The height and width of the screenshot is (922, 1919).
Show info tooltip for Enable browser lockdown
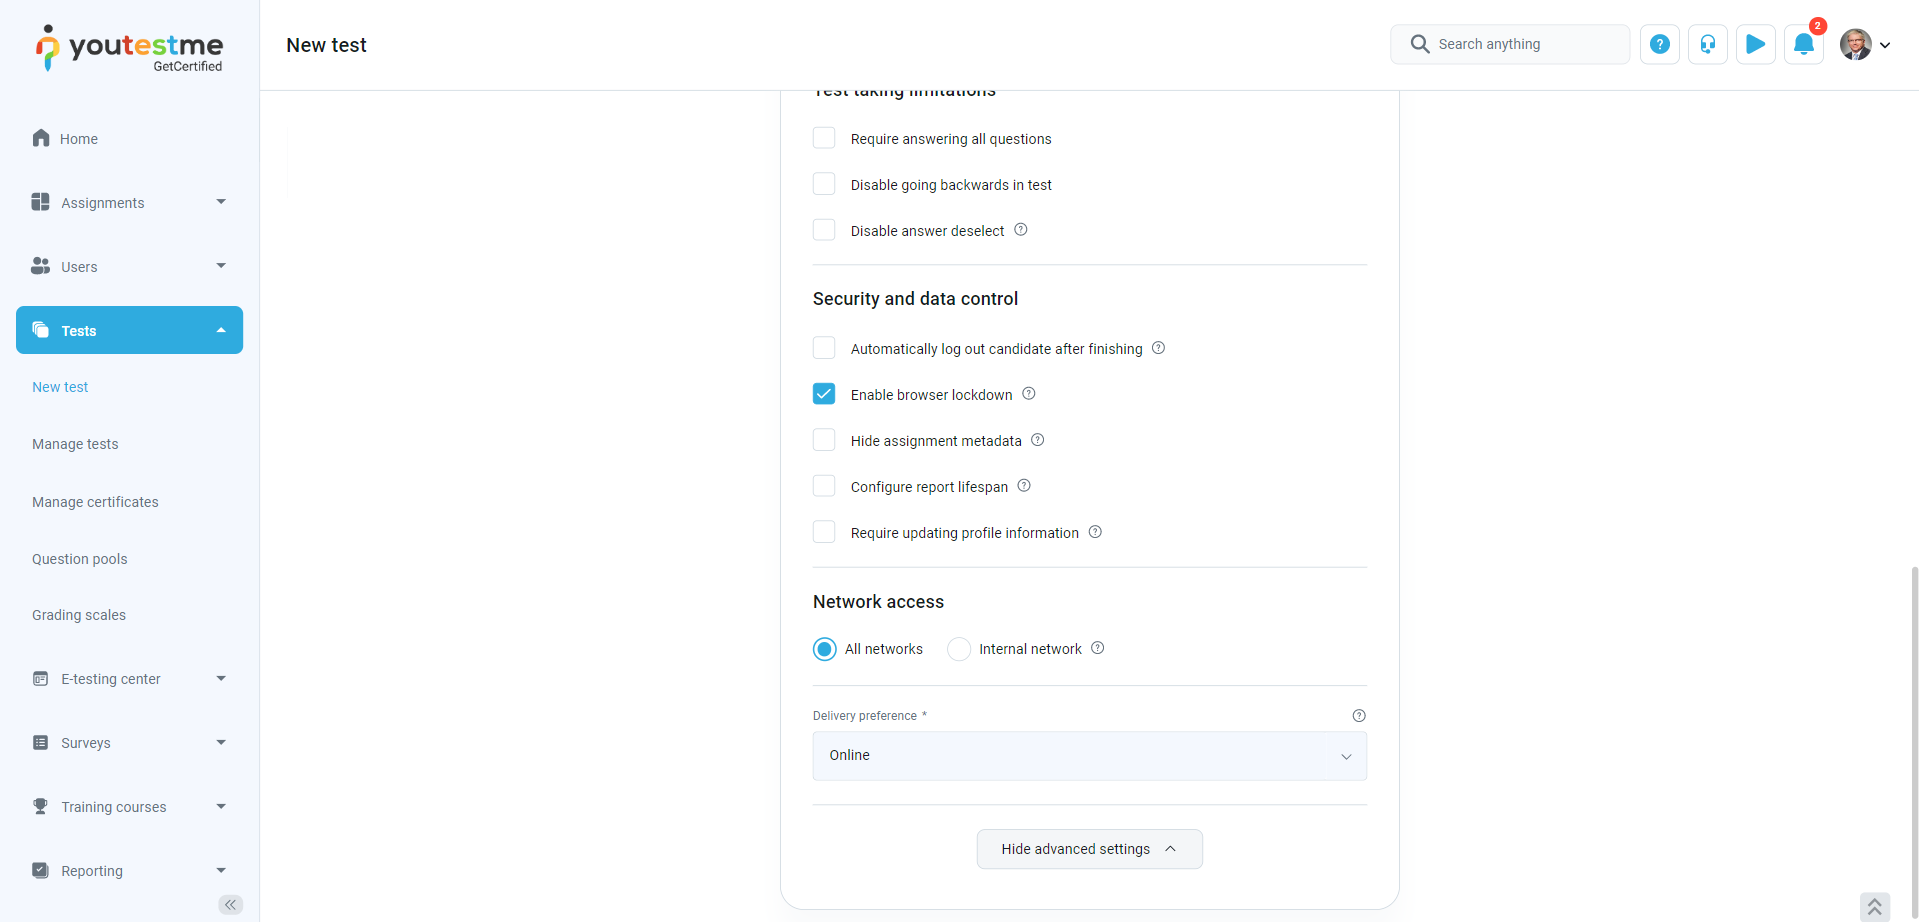1028,394
